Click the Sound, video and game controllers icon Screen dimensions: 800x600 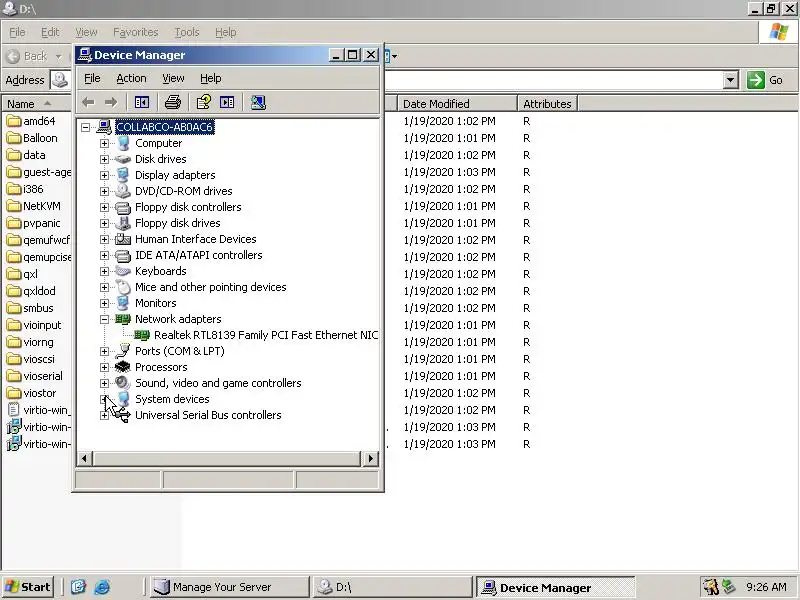[122, 383]
